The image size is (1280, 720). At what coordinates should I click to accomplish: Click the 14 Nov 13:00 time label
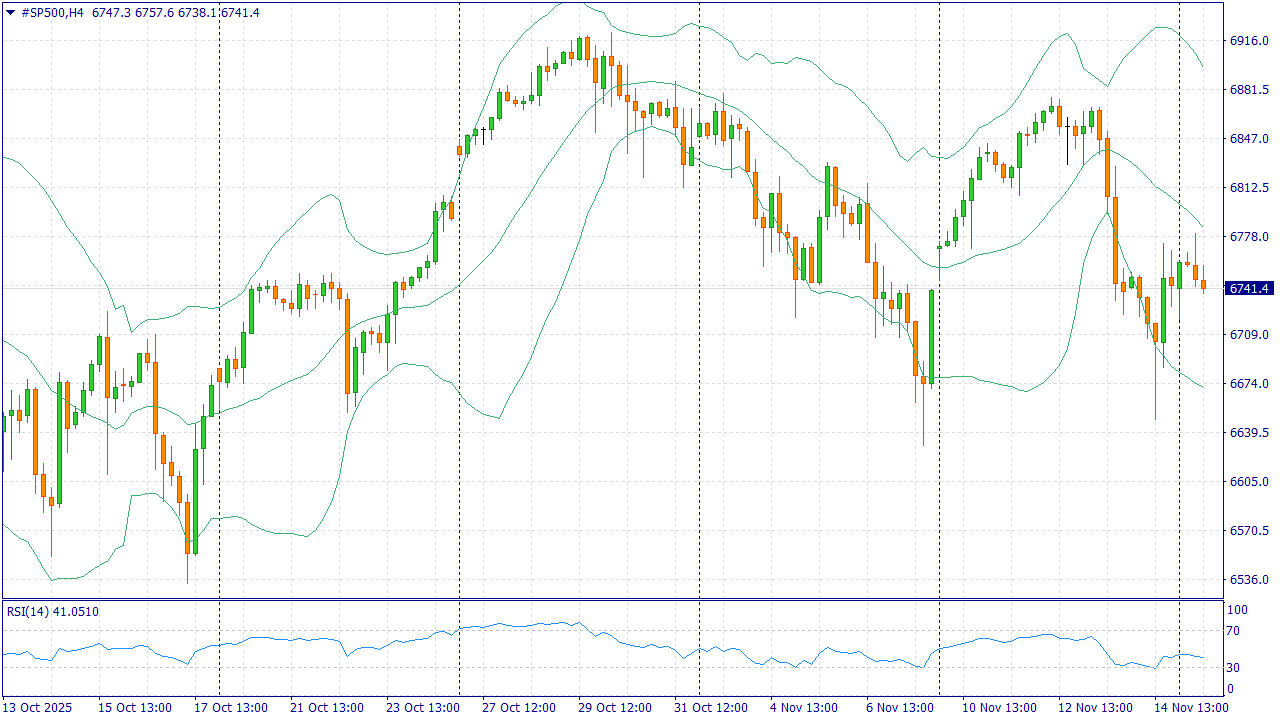tap(1191, 708)
